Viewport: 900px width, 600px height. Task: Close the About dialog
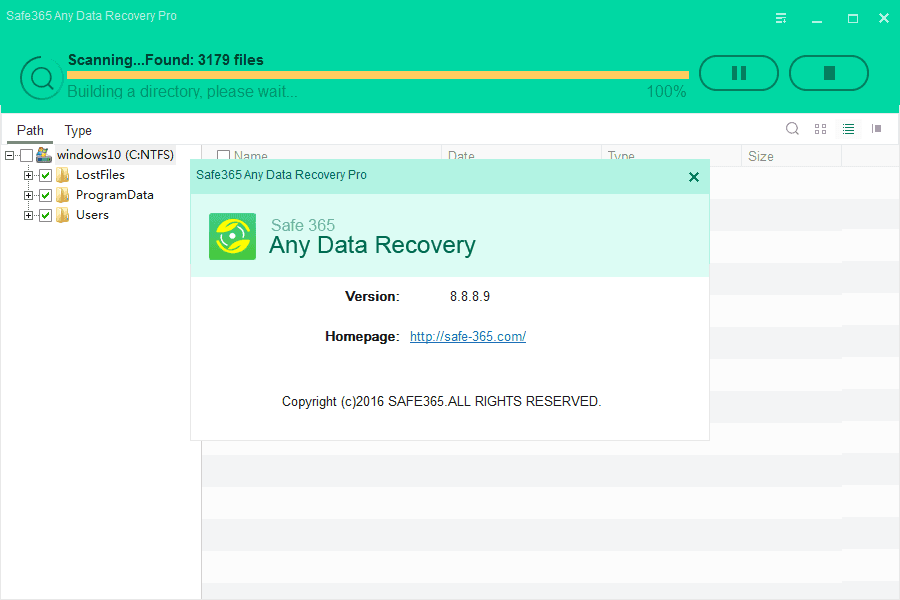tap(693, 177)
